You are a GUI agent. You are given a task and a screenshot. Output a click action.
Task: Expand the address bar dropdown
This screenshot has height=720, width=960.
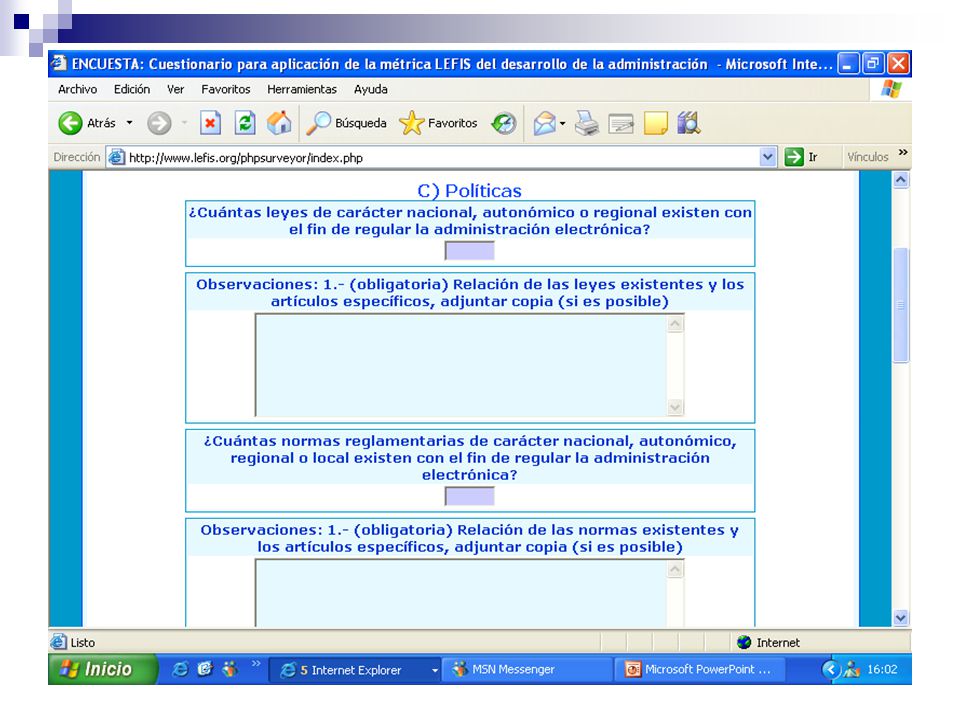click(x=768, y=157)
